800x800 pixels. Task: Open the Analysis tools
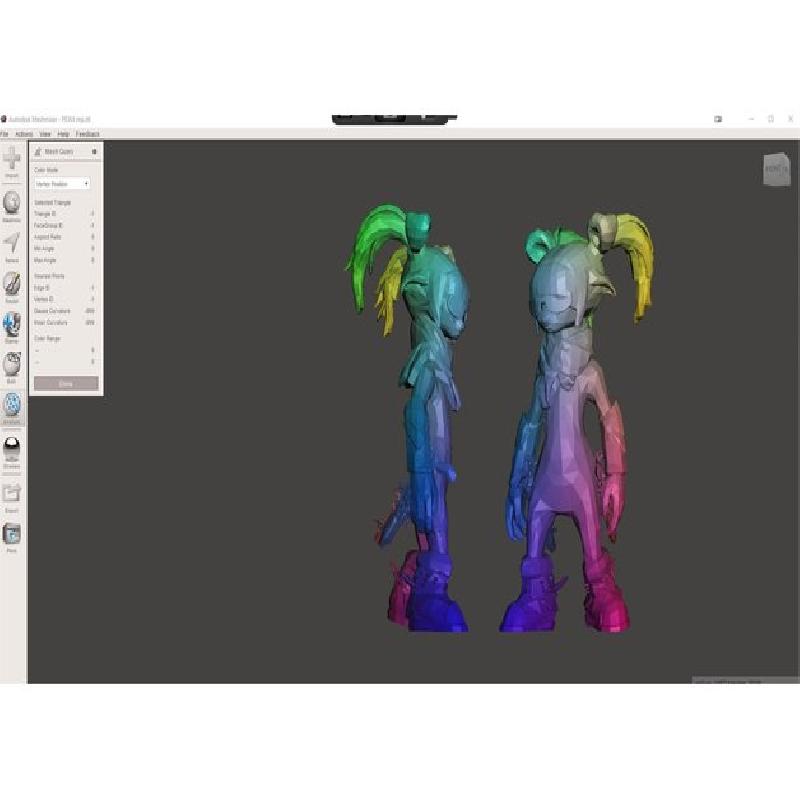[x=12, y=405]
